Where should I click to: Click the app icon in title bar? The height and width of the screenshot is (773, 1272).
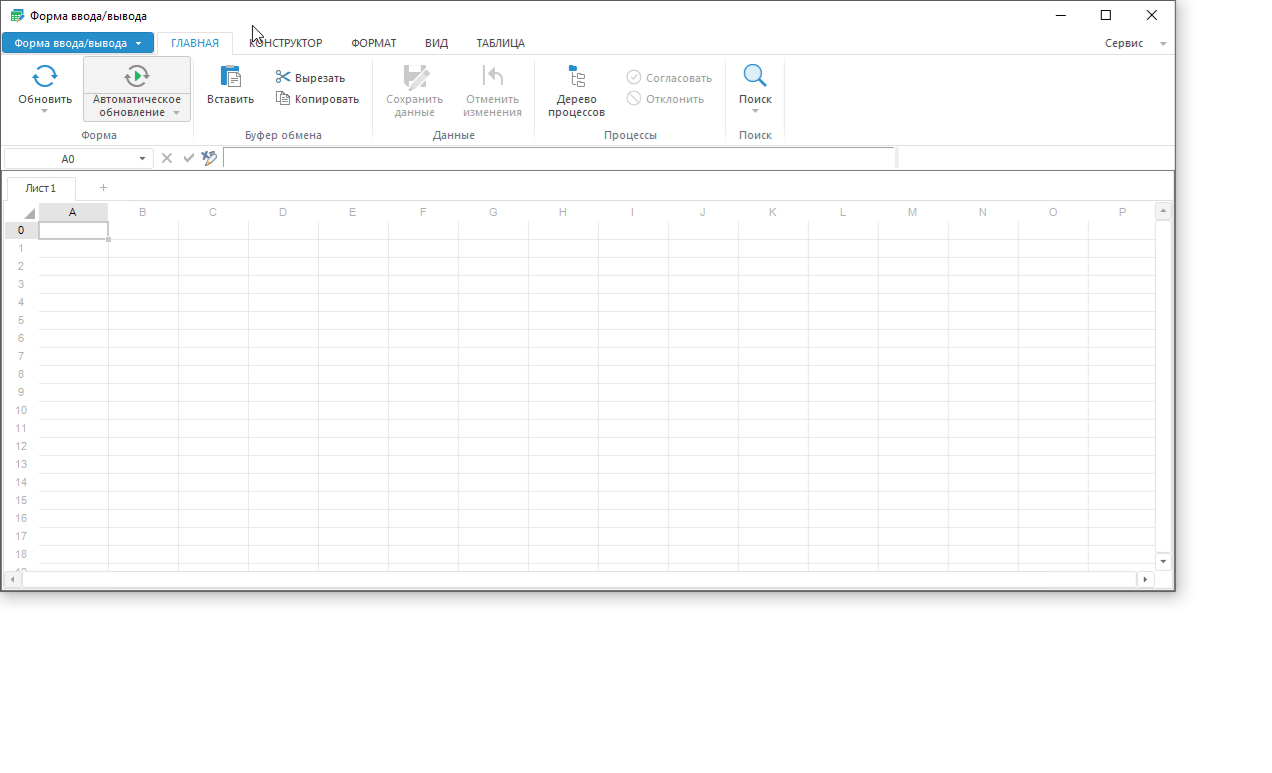[17, 15]
